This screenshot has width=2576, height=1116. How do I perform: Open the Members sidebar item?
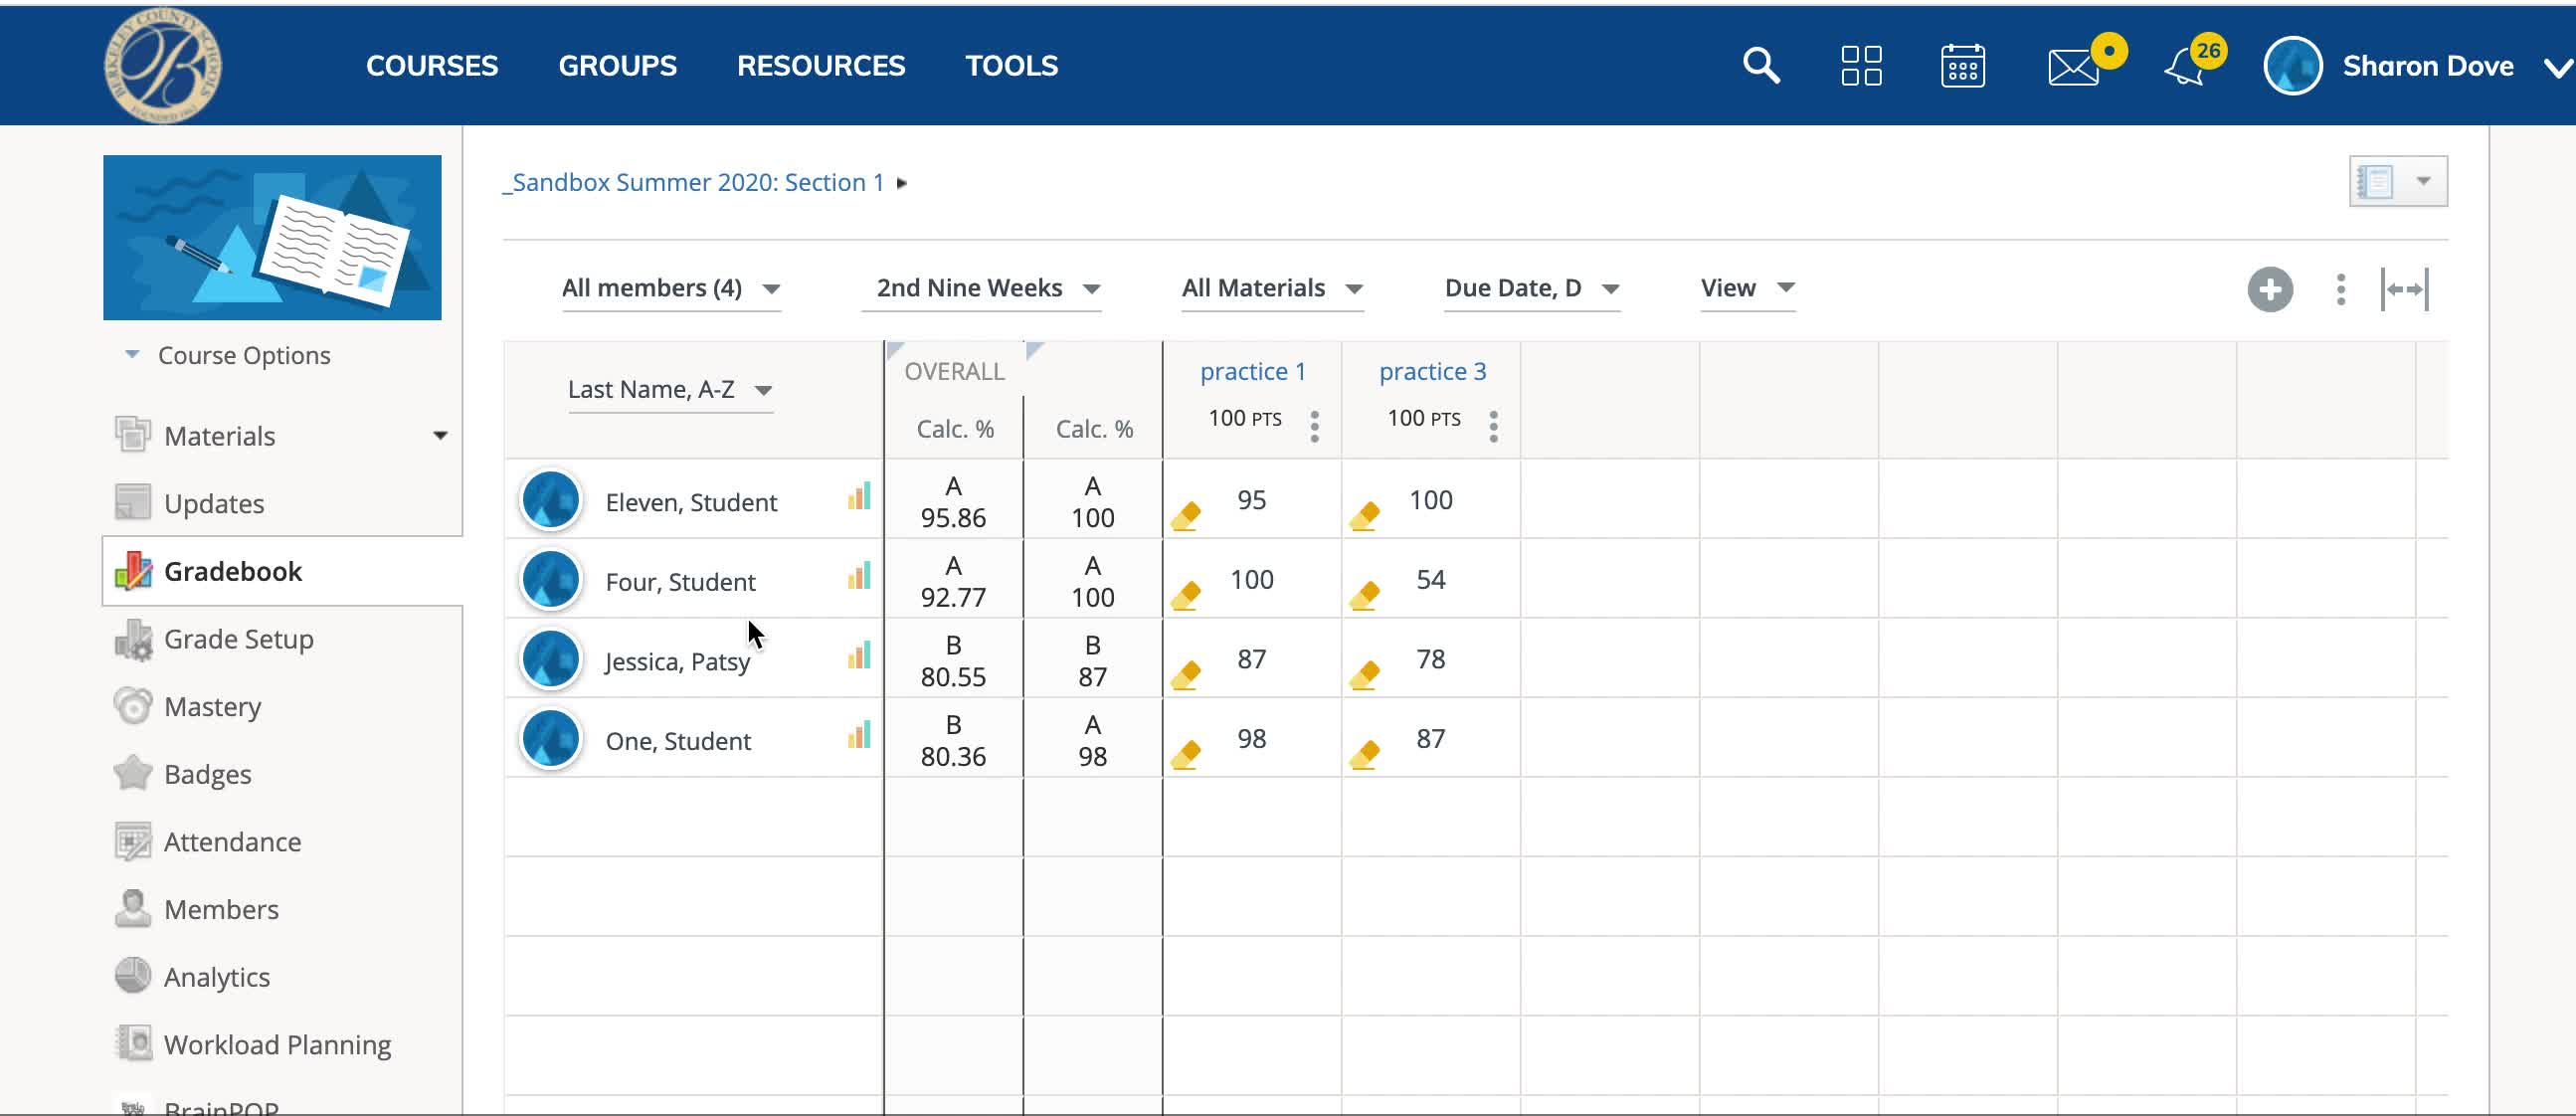(221, 910)
